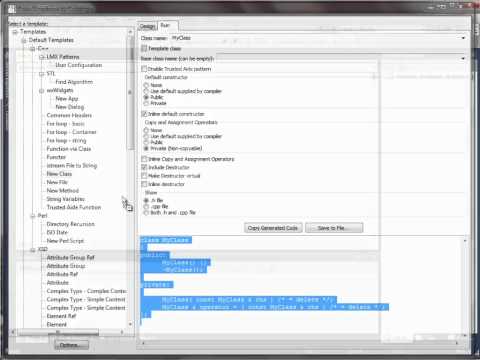This screenshot has height=360, width=480.
Task: Collapse the STL tree node
Action: pyautogui.click(x=41, y=74)
